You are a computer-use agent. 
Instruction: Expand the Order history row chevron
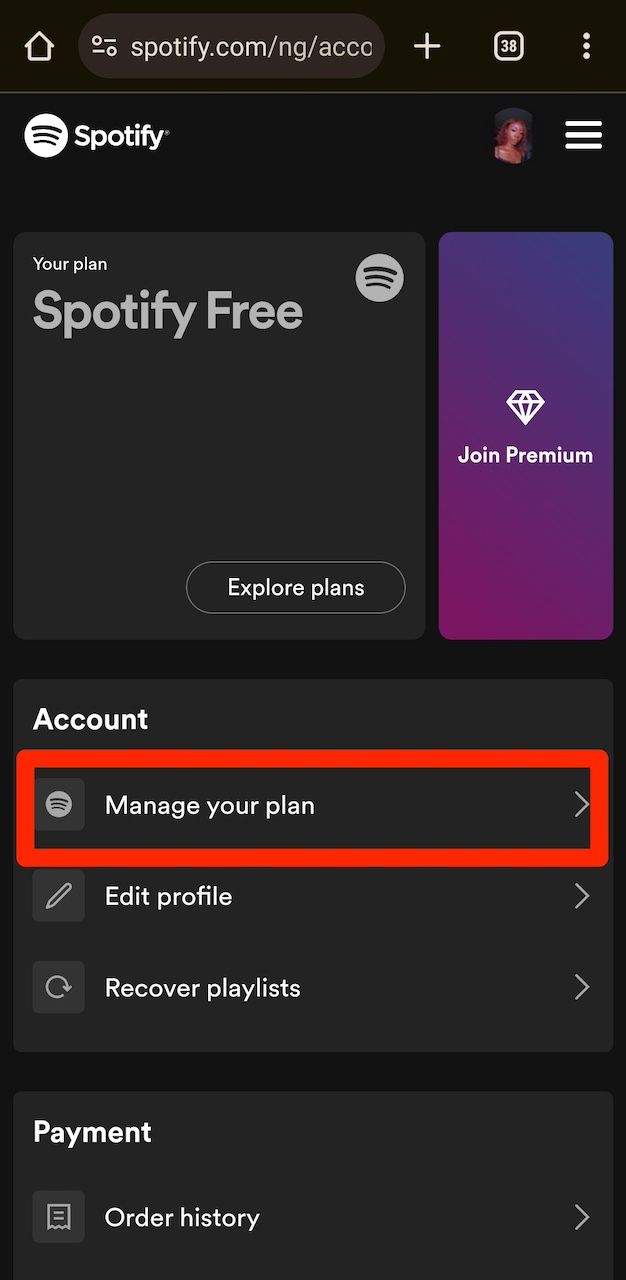pos(582,1217)
